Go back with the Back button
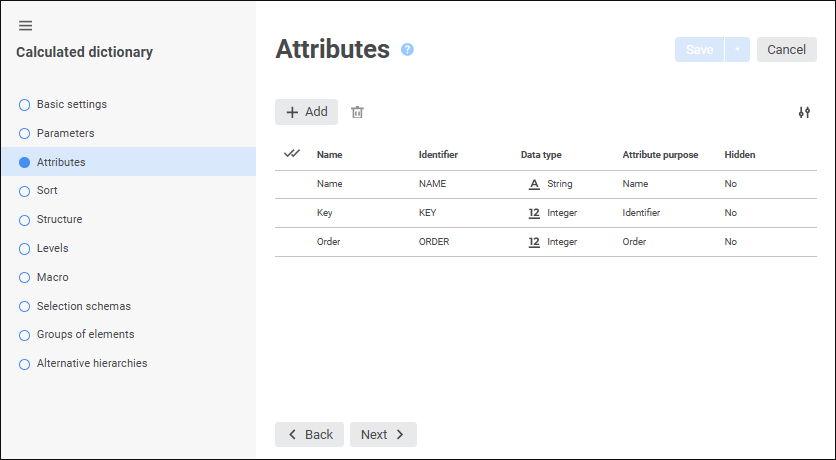This screenshot has width=836, height=460. pyautogui.click(x=309, y=435)
